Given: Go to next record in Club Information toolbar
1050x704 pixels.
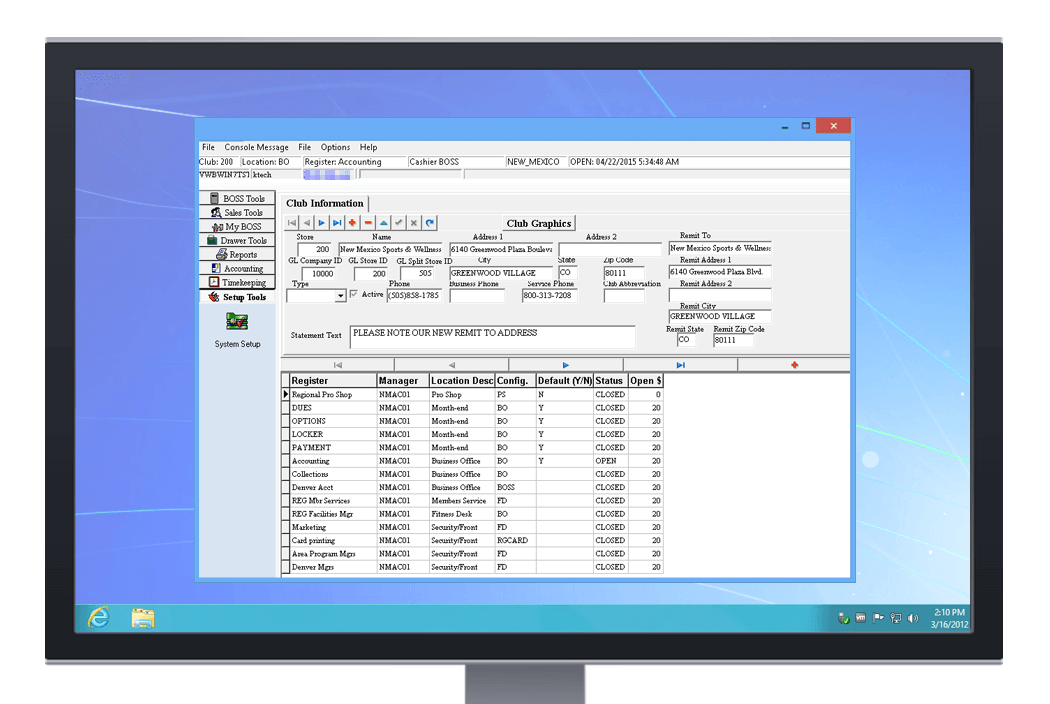Looking at the screenshot, I should pos(321,222).
